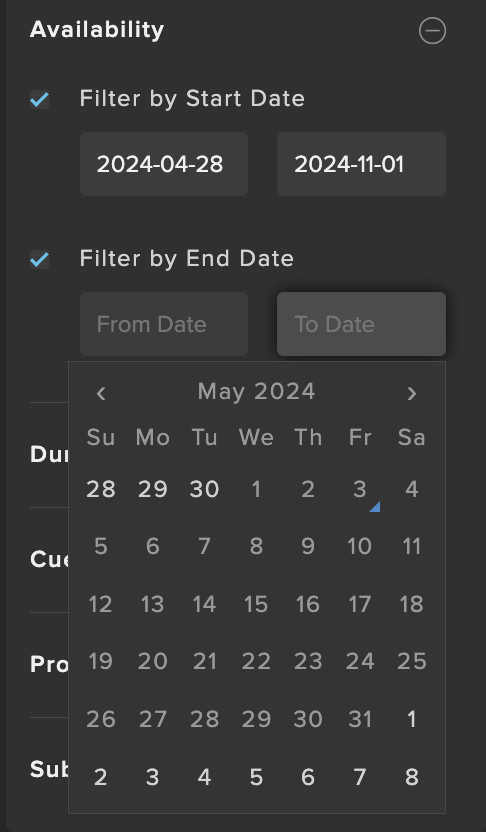This screenshot has width=486, height=832.
Task: Choose May 12 in the Sunday column
Action: (x=101, y=604)
